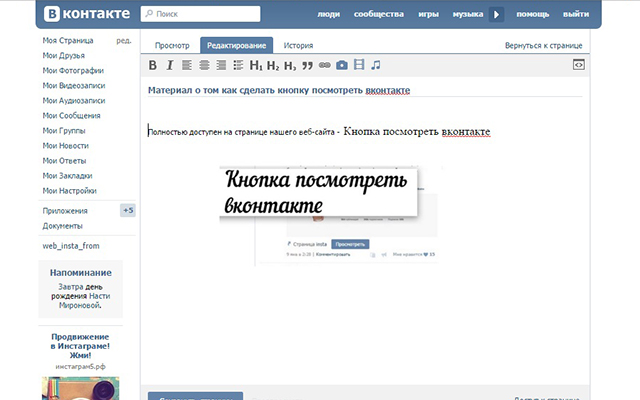Screen dimensions: 640x400
Task: Apply Heading 2 (H2) style
Action: point(273,65)
